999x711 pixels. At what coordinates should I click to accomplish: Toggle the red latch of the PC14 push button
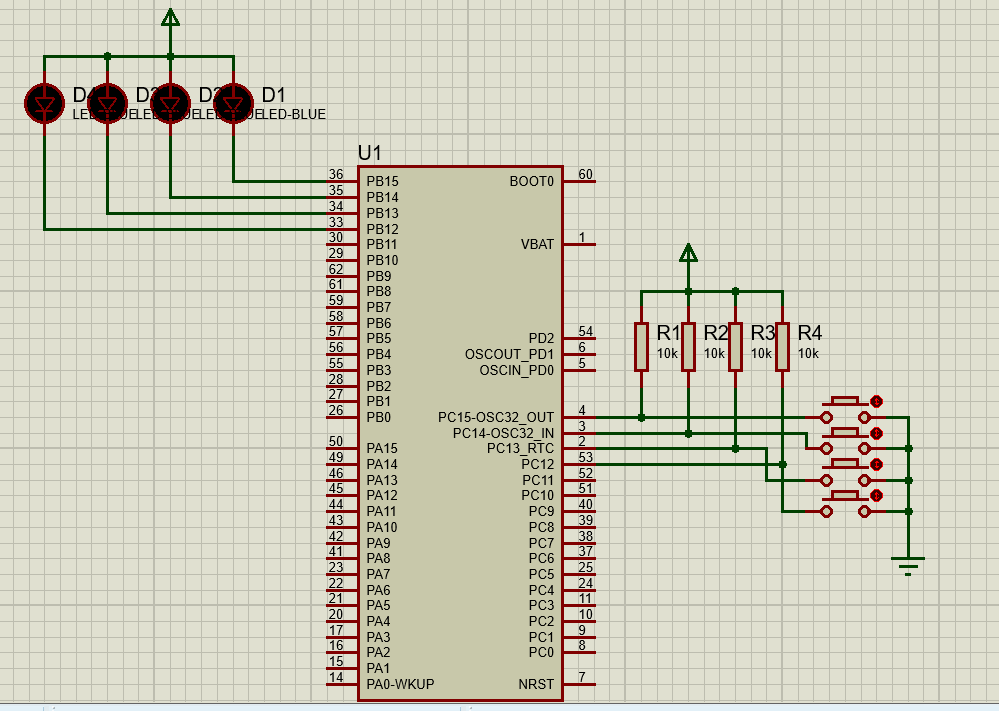(x=877, y=433)
